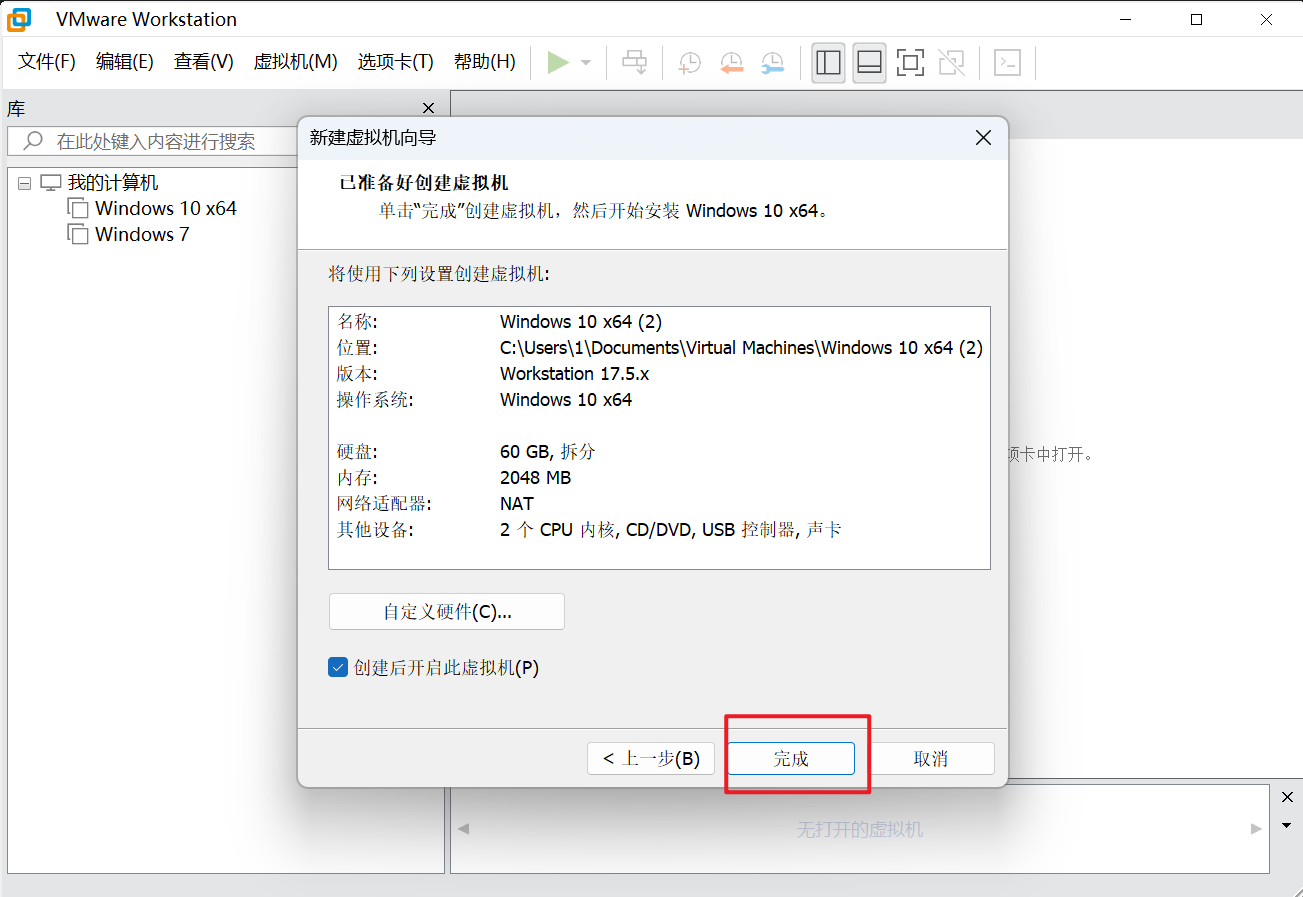Click the < 上一步(B) button
The image size is (1303, 897).
tap(651, 759)
